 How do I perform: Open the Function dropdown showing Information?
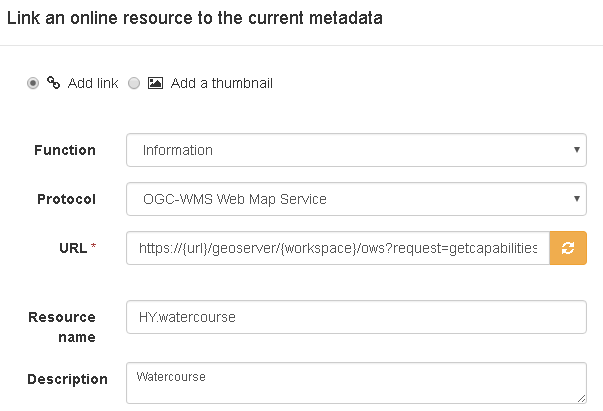point(356,150)
